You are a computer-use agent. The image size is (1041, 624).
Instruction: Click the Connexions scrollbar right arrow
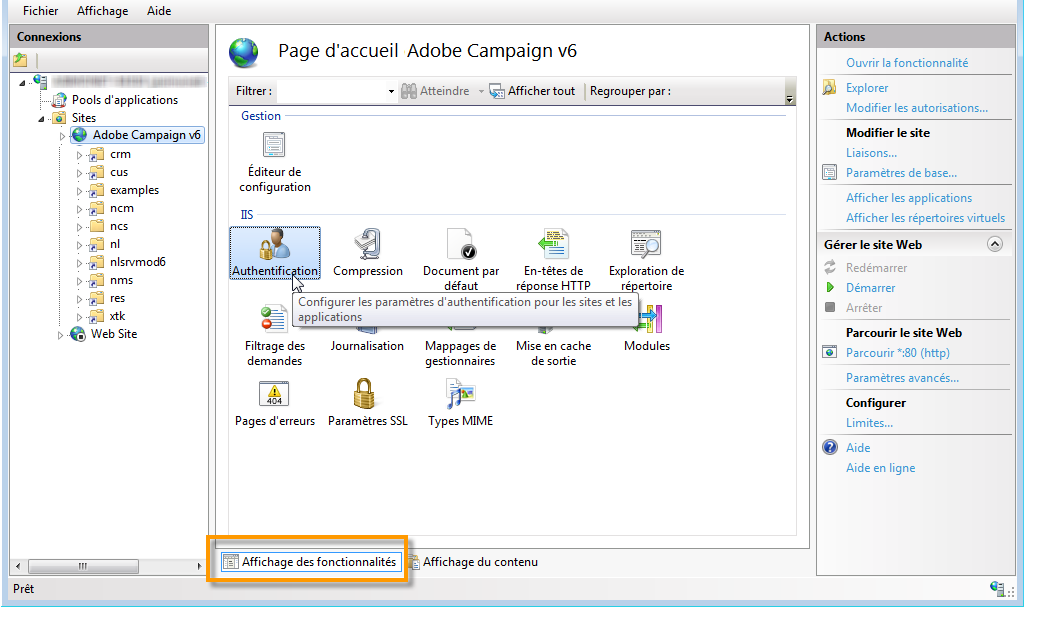coord(199,566)
